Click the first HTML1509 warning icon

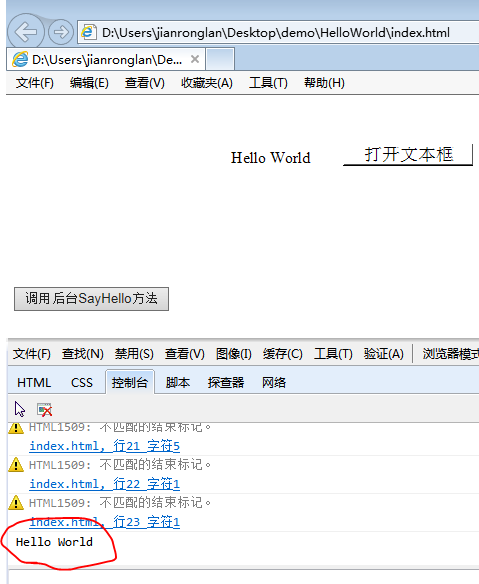pos(16,428)
